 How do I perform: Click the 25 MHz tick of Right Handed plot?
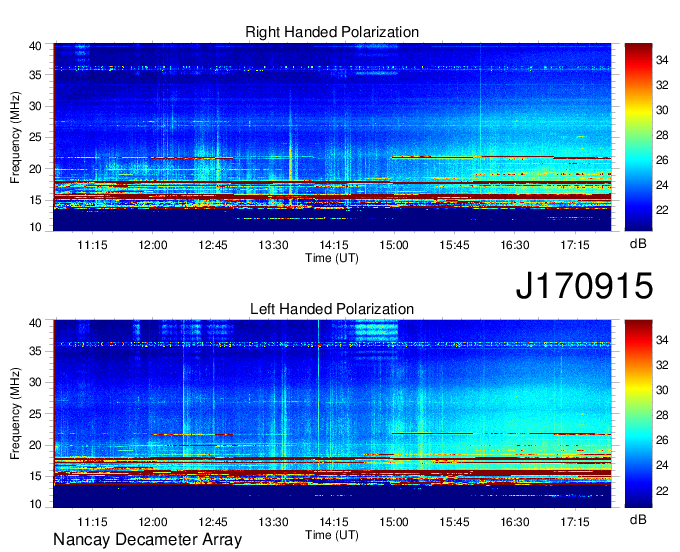tap(36, 137)
